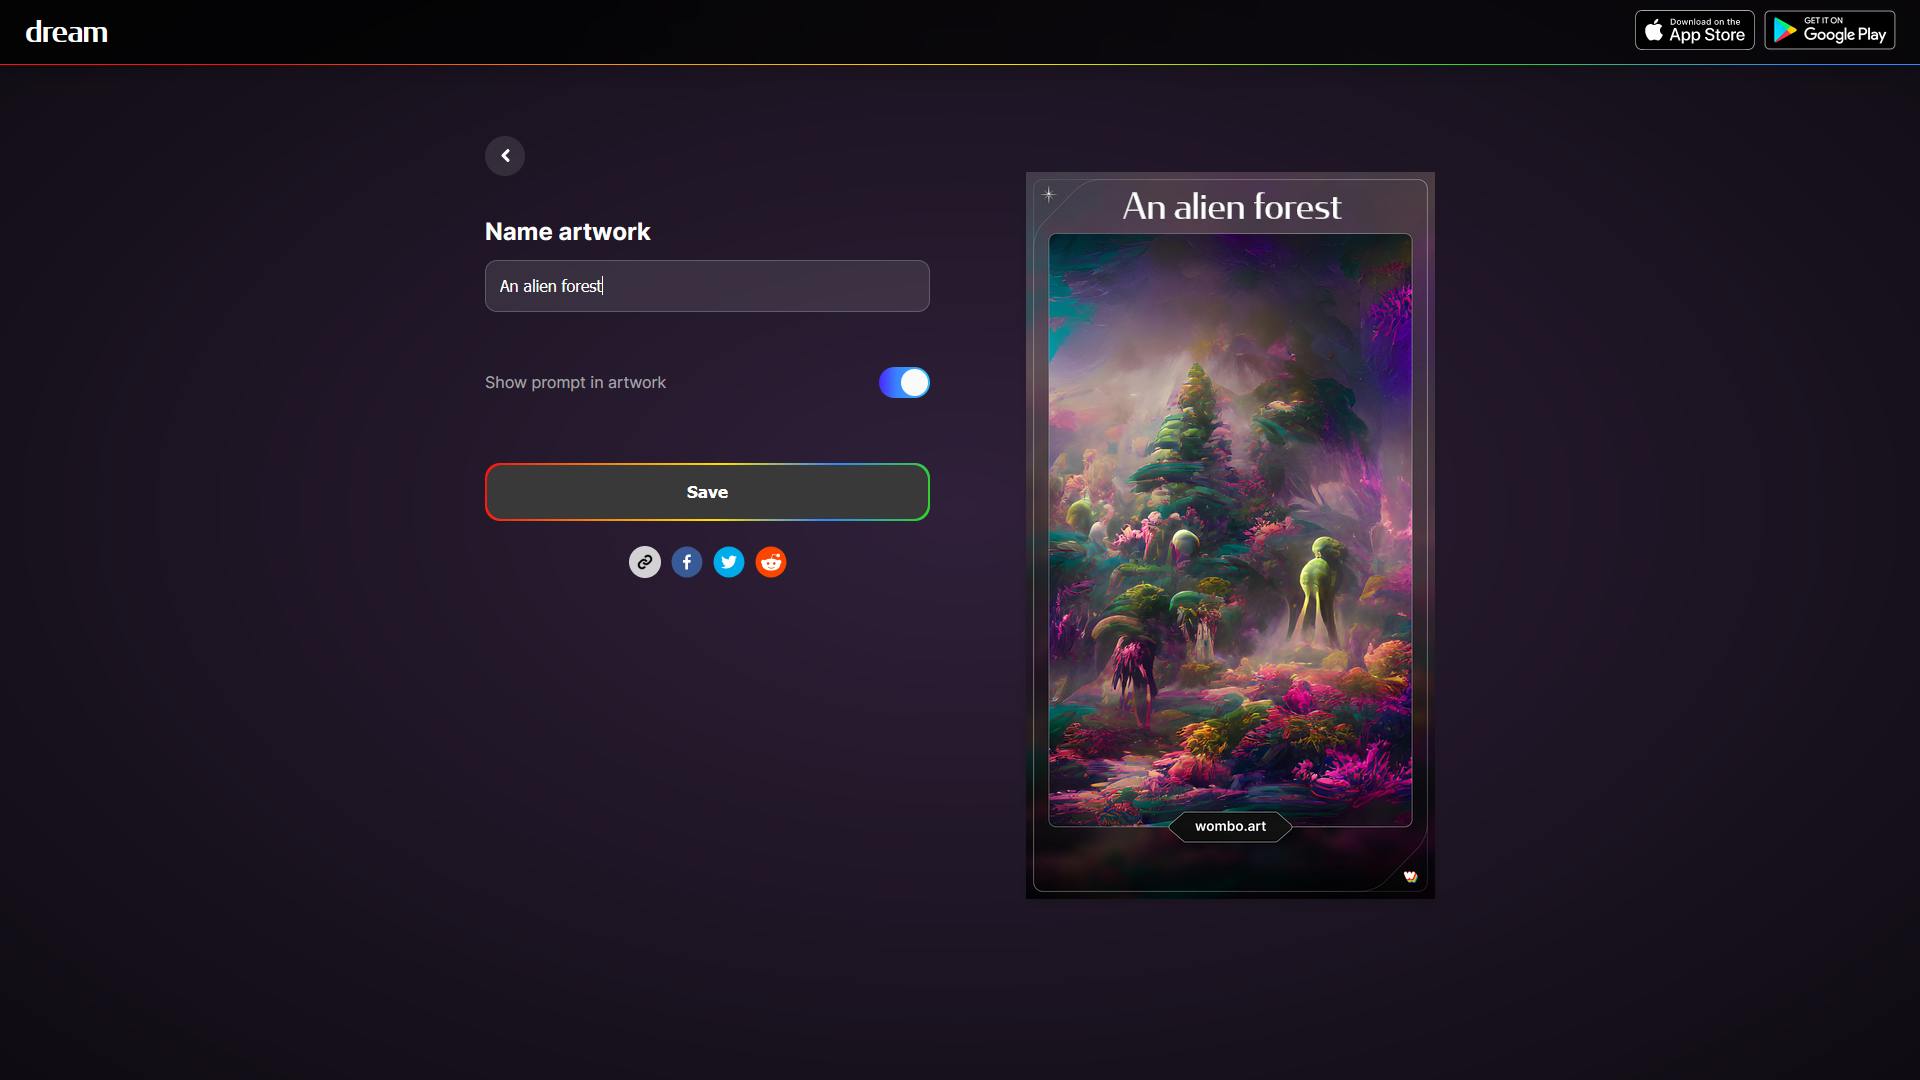Click the wombo.art label under the artwork

[x=1230, y=826]
